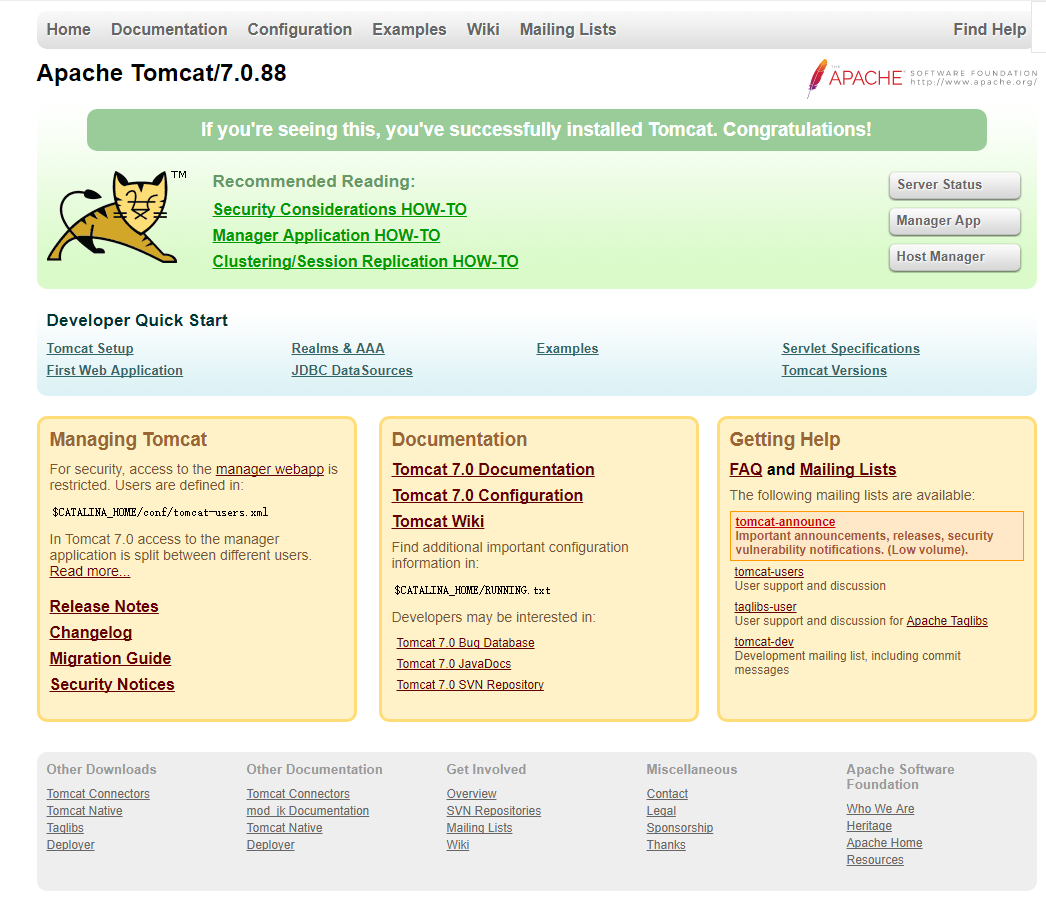Open tomcat-announce mailing list link

[x=785, y=522]
